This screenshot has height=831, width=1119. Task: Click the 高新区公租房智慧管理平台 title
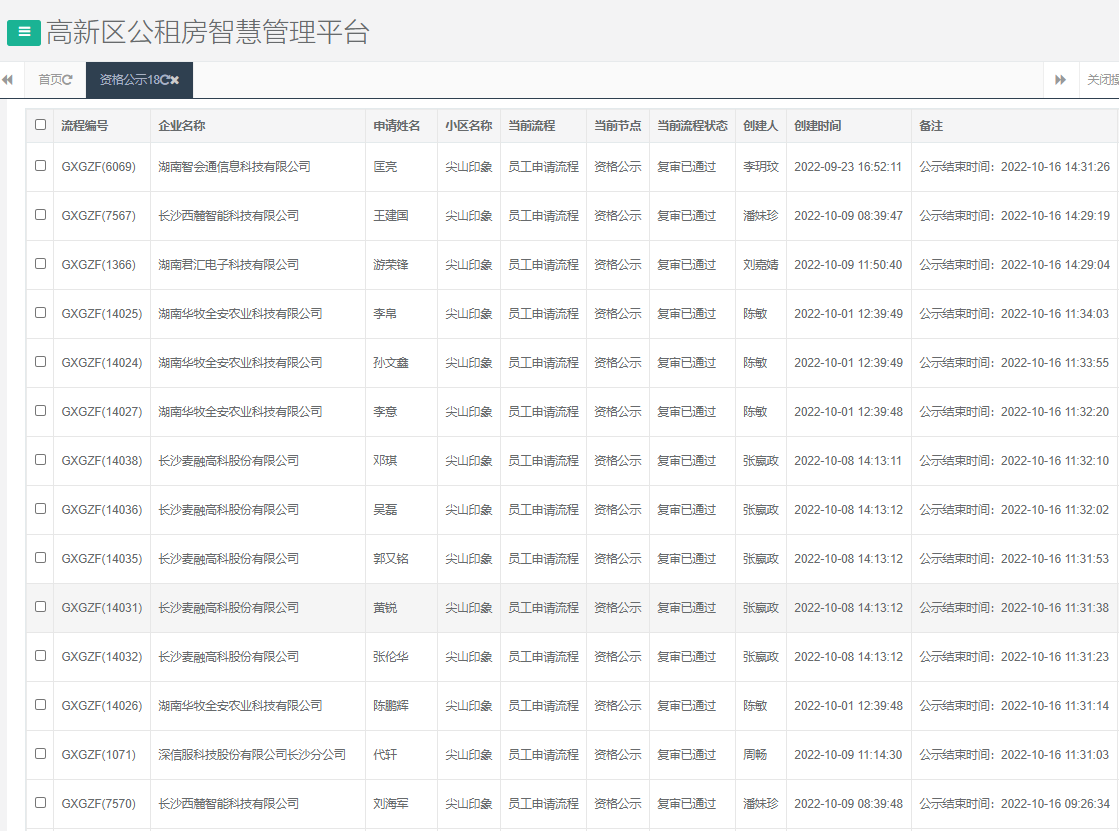point(208,32)
